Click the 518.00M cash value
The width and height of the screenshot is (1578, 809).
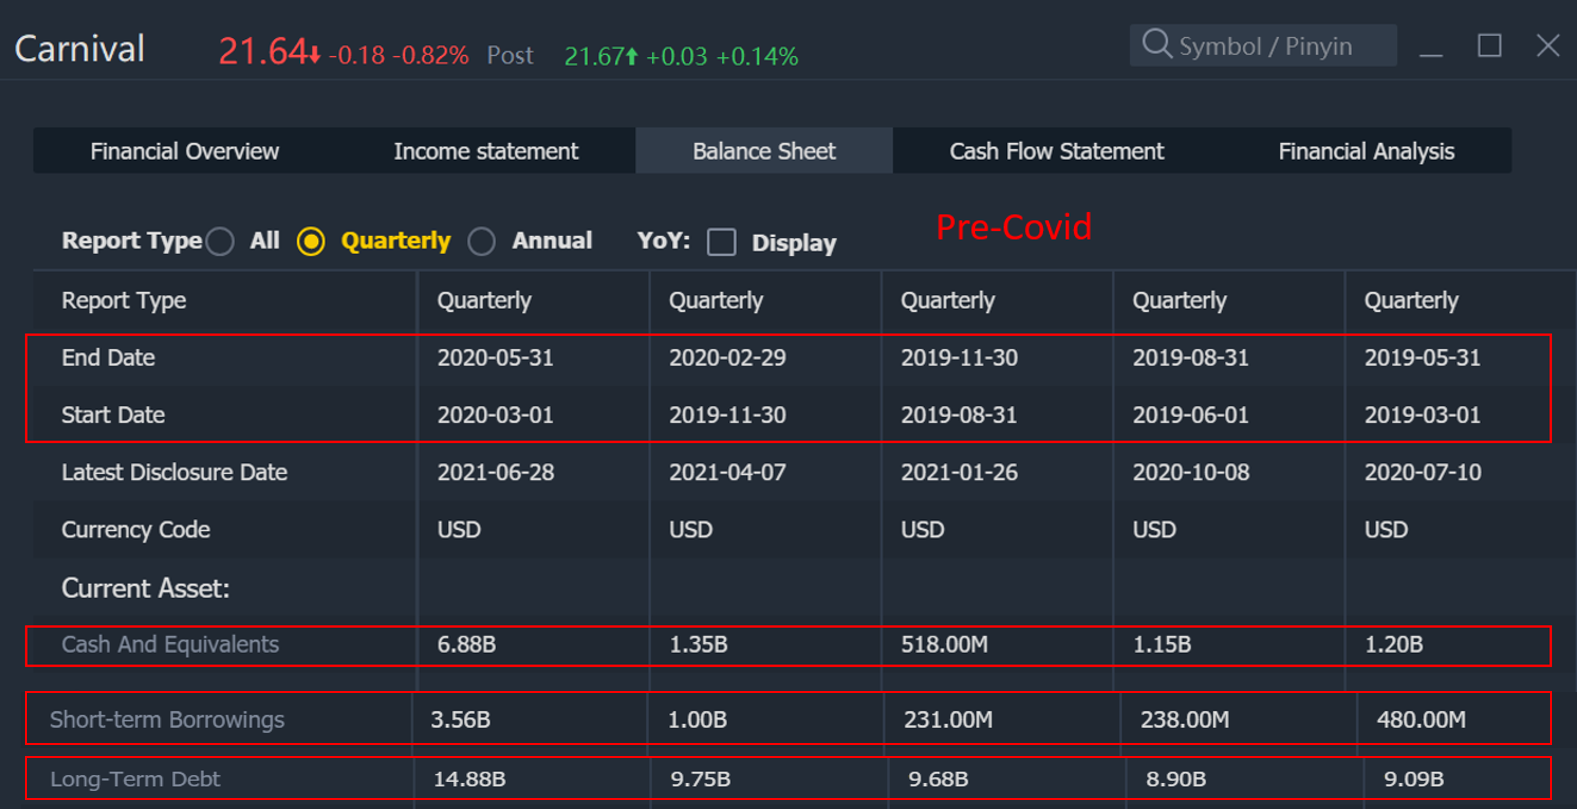pyautogui.click(x=944, y=645)
